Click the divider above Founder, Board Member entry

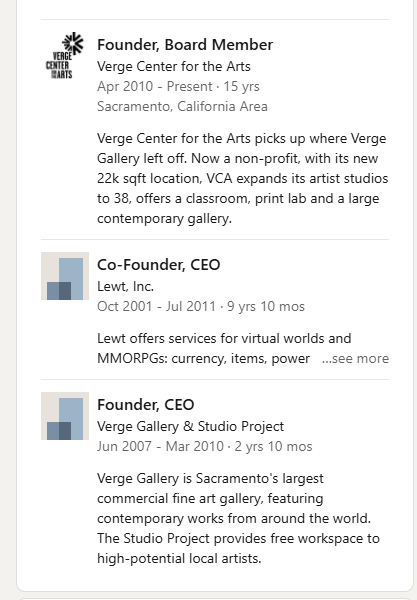tap(215, 20)
